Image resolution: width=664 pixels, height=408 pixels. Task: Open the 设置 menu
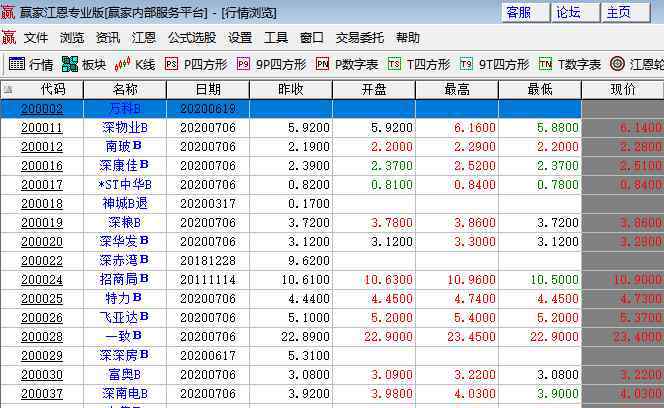(x=240, y=38)
